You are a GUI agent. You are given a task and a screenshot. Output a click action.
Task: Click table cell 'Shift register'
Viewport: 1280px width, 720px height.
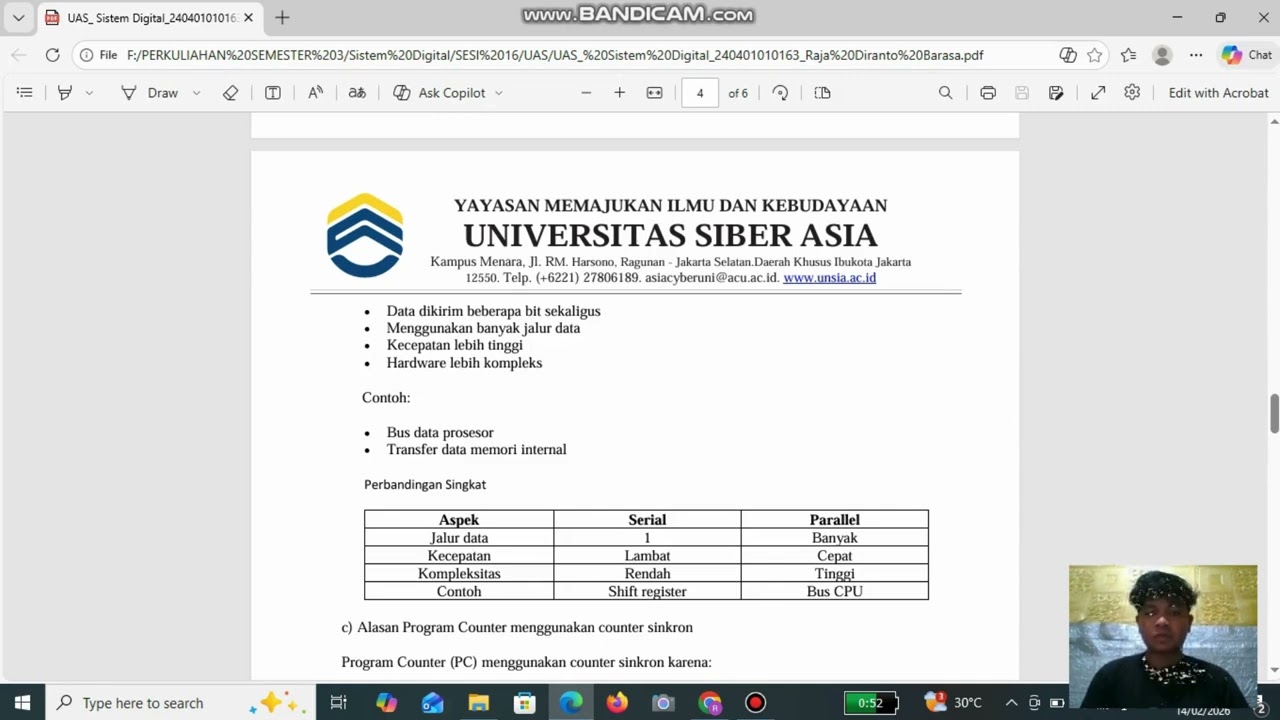[647, 591]
